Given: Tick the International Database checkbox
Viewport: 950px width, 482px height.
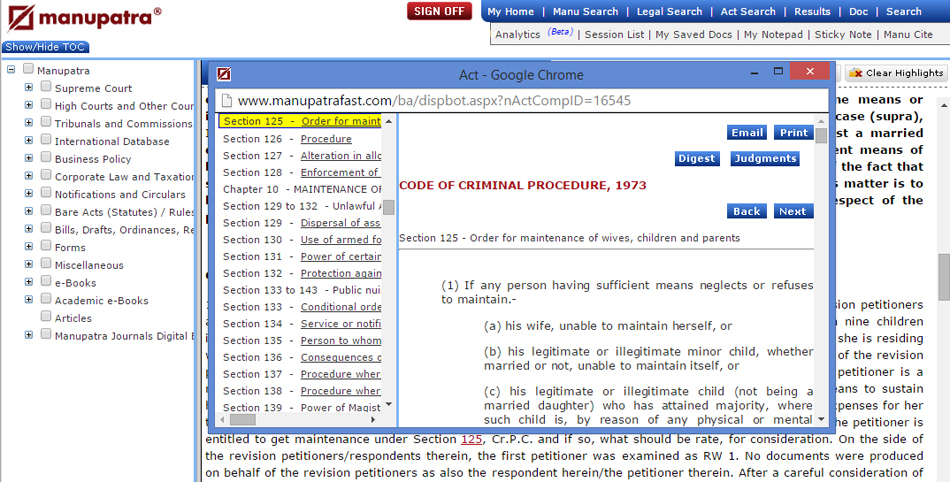Looking at the screenshot, I should 46,139.
